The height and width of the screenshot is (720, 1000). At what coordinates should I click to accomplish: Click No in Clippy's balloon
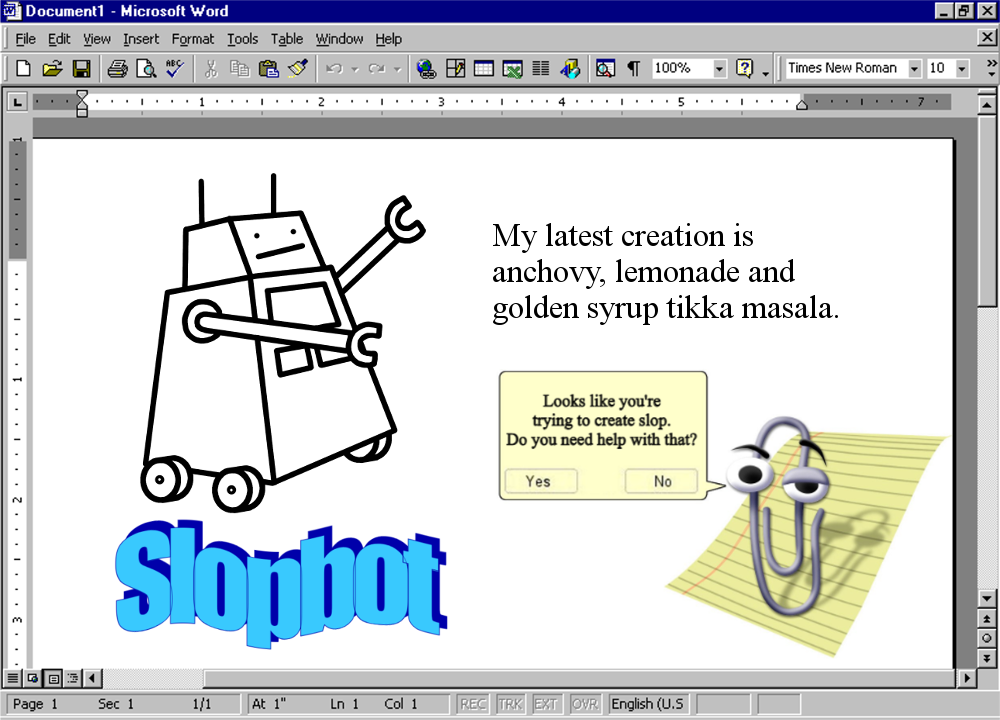[661, 481]
